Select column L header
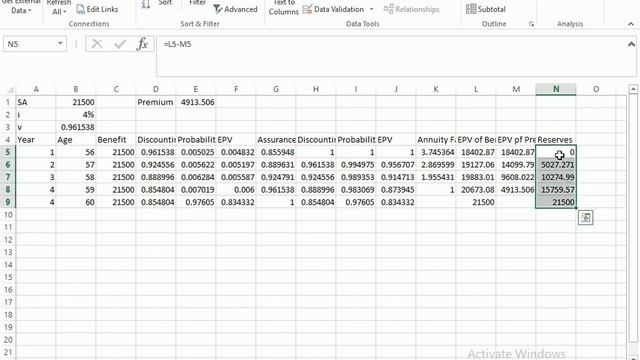 coord(476,89)
